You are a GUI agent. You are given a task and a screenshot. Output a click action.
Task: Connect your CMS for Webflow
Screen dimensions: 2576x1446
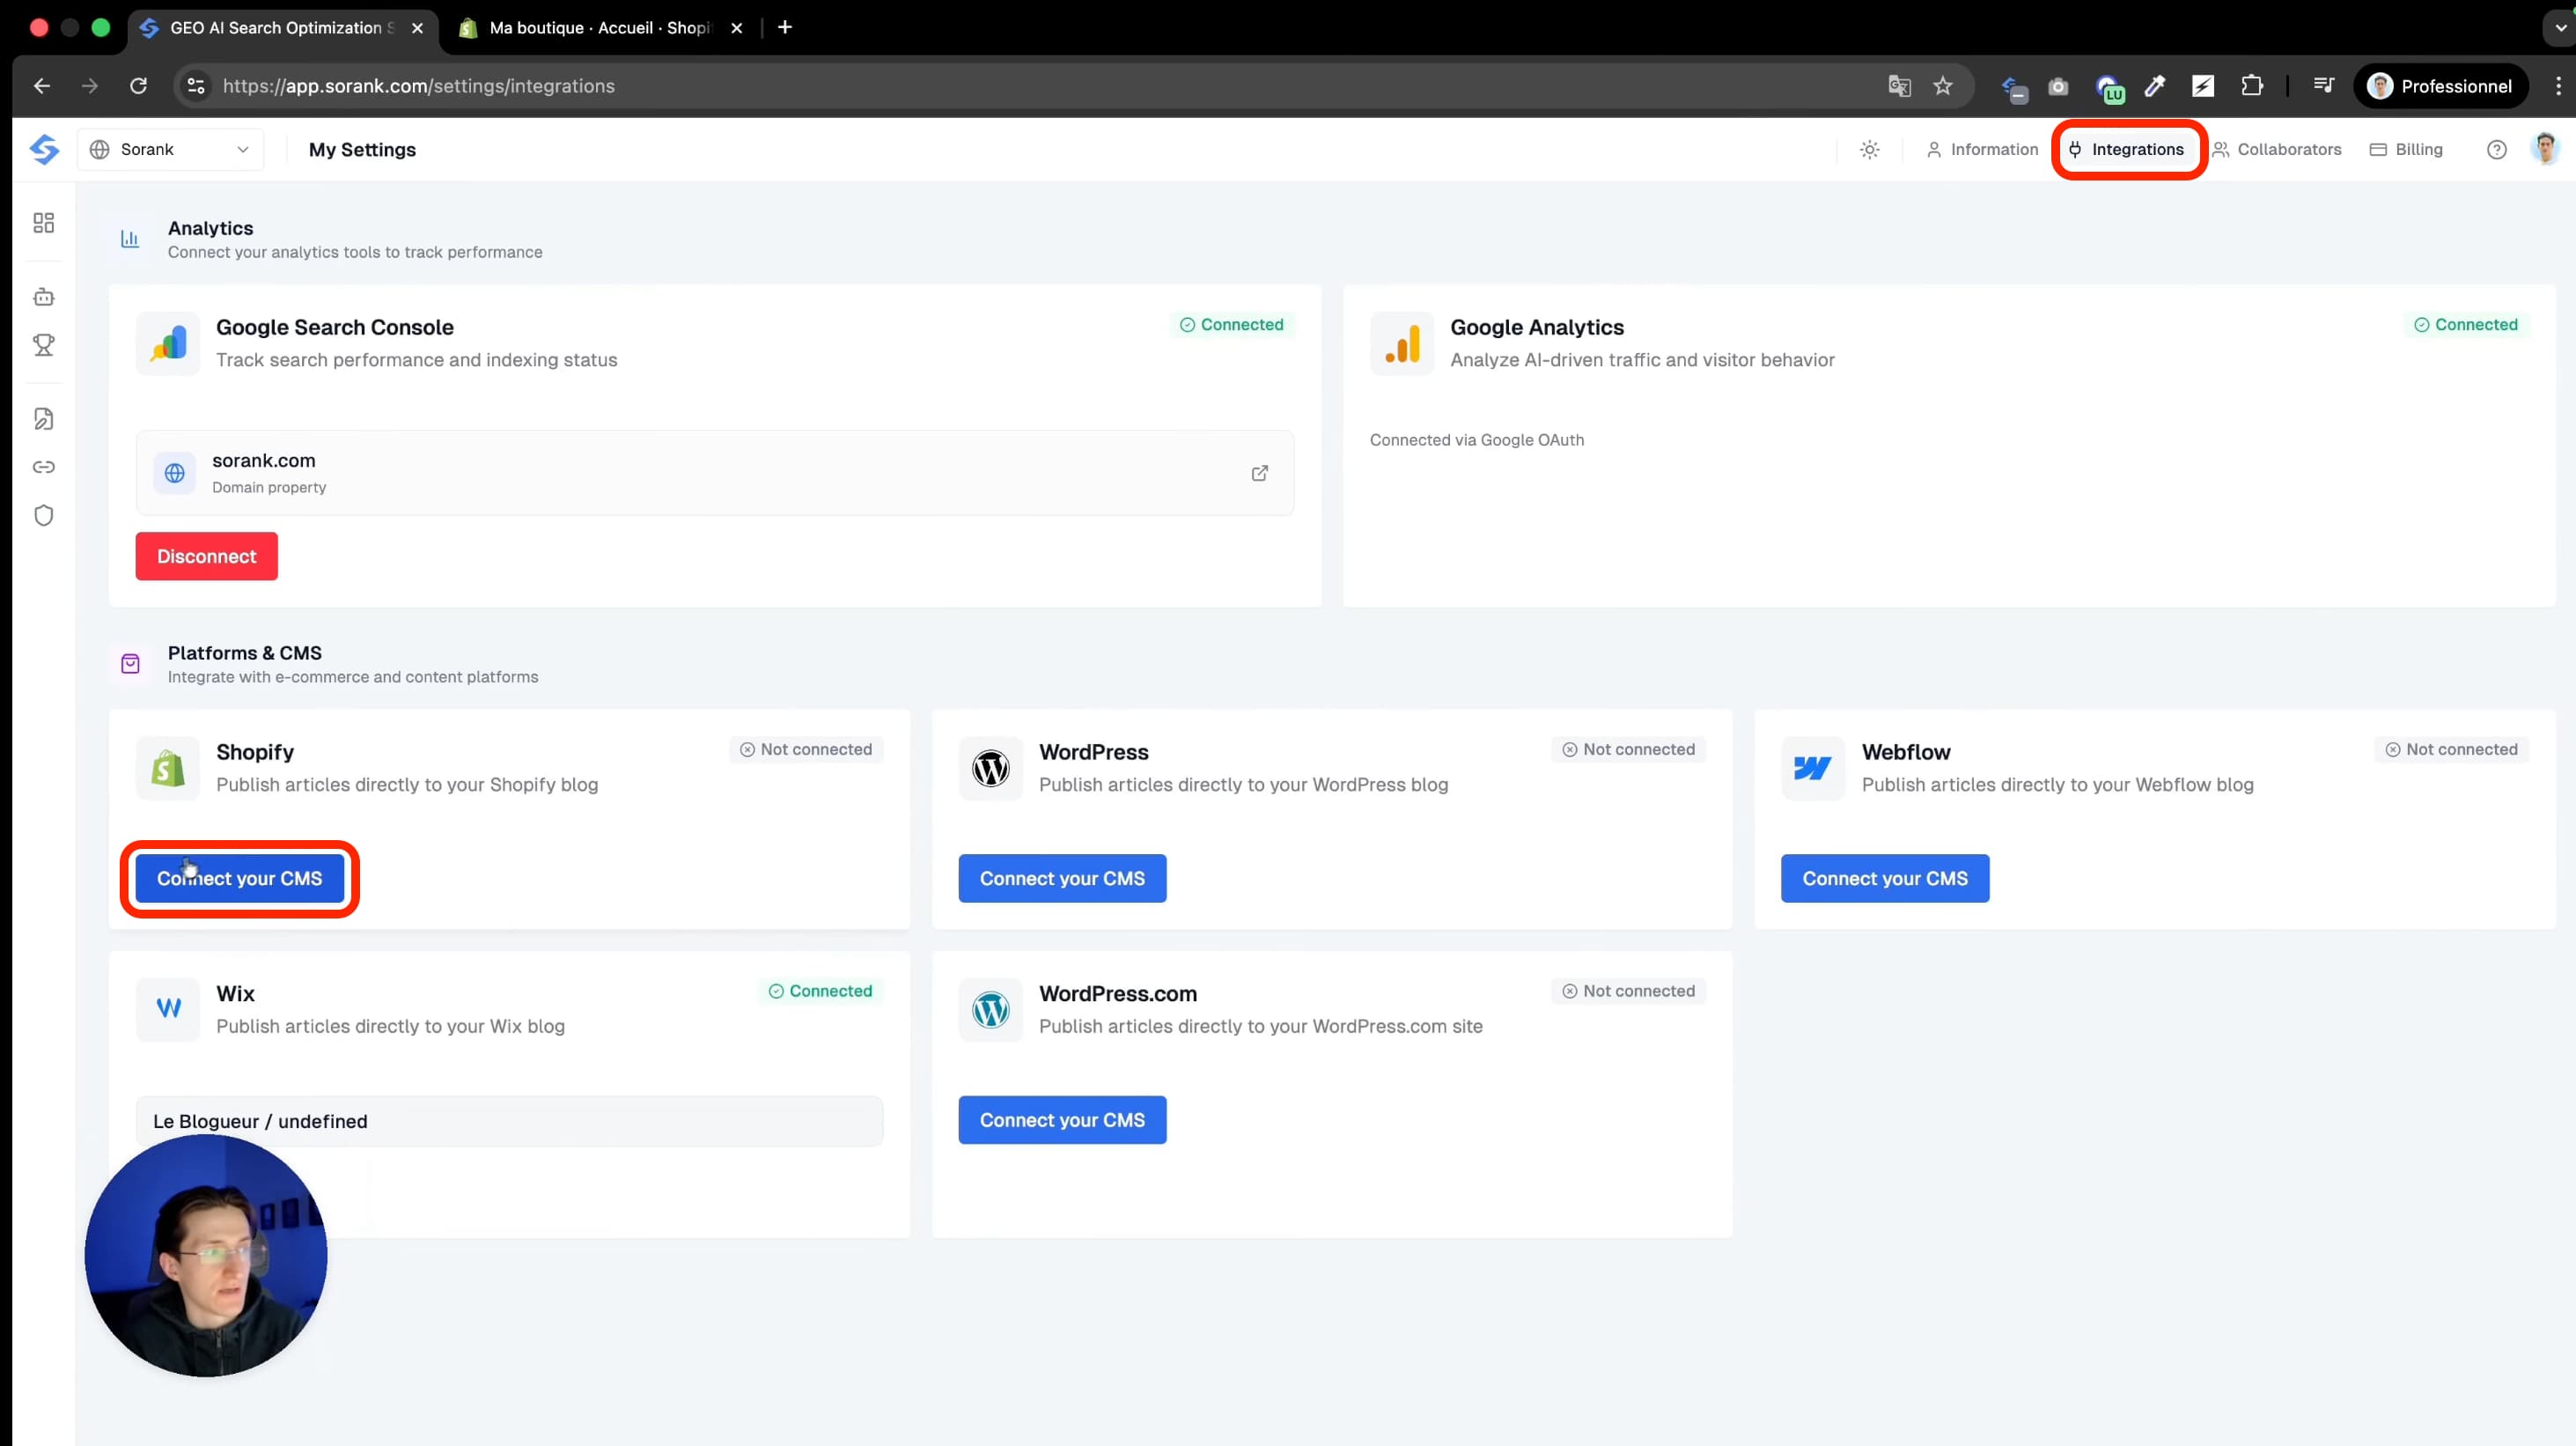(x=1885, y=878)
